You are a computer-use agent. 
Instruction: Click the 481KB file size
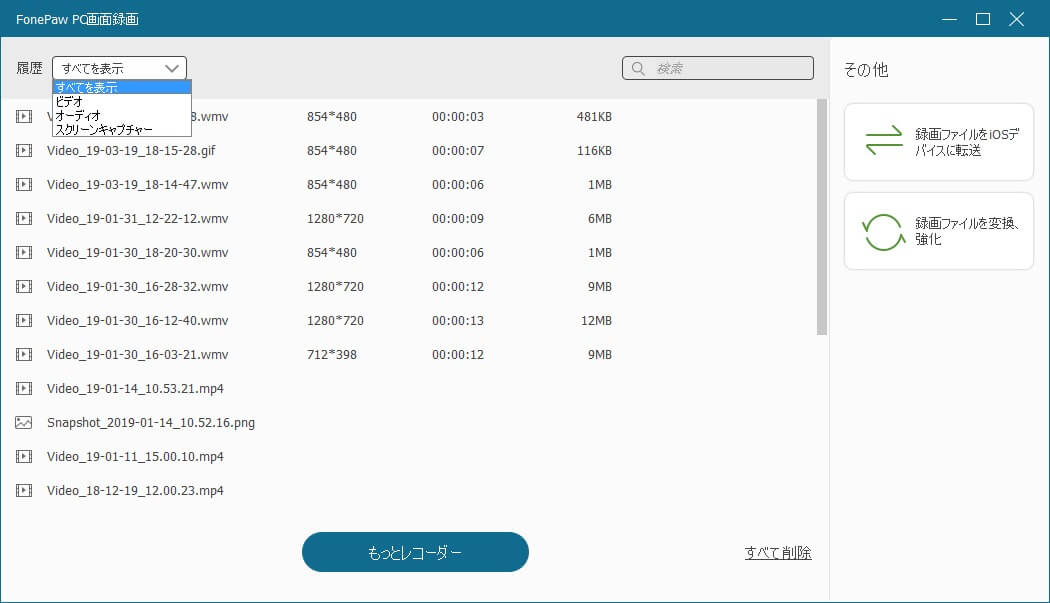click(x=595, y=117)
